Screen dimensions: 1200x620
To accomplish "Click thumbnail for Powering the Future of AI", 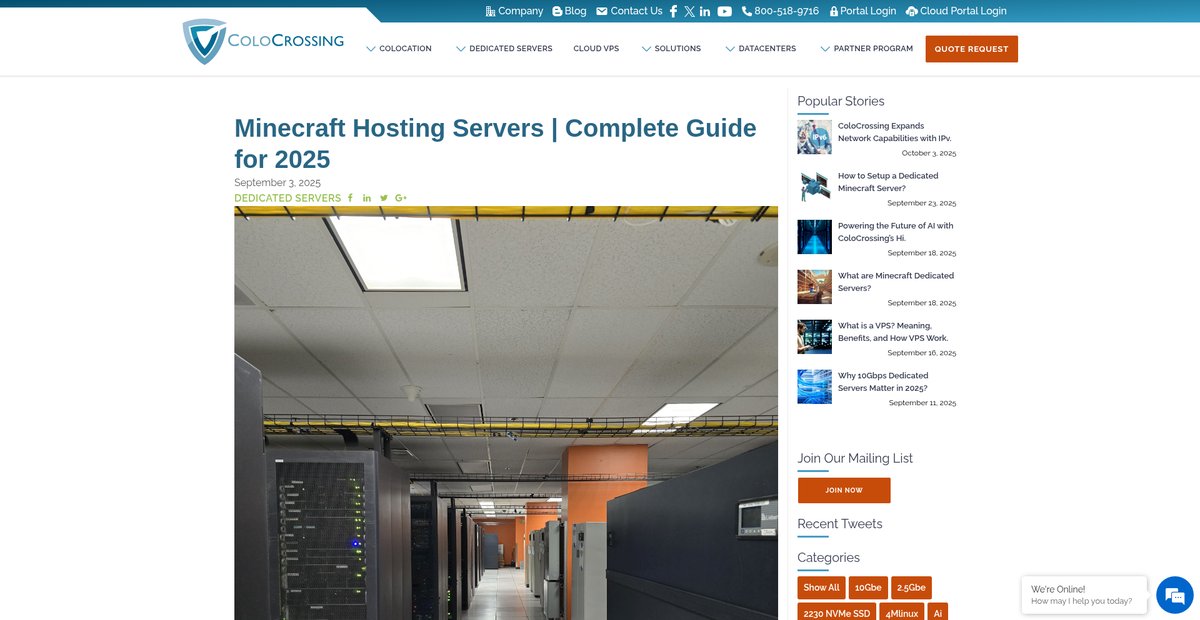I will click(x=814, y=237).
